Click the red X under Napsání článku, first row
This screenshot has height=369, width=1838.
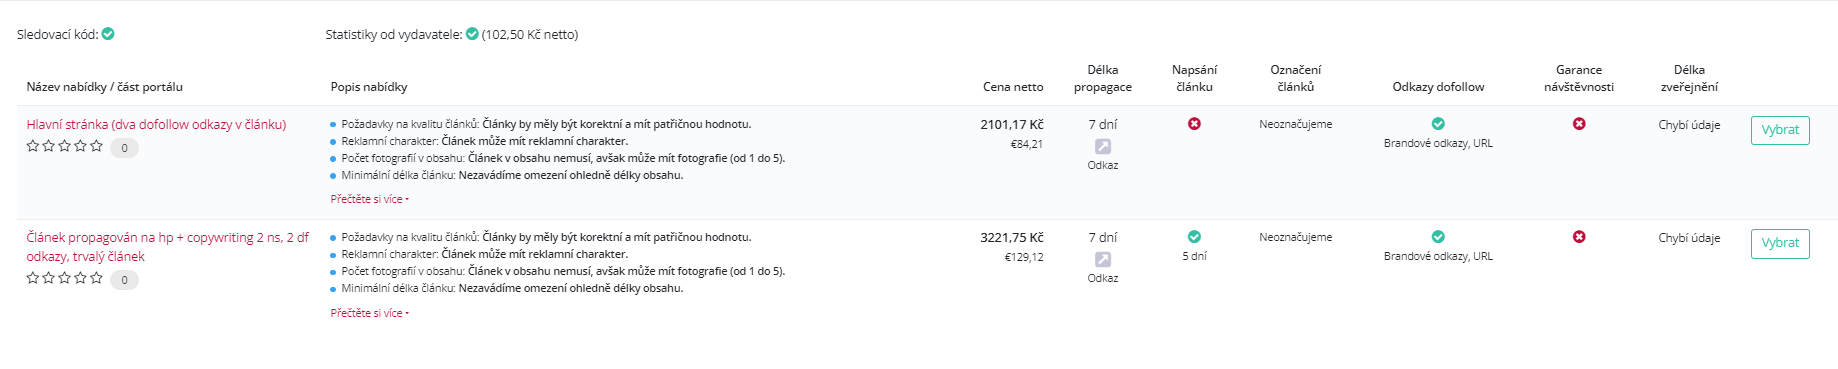1194,124
